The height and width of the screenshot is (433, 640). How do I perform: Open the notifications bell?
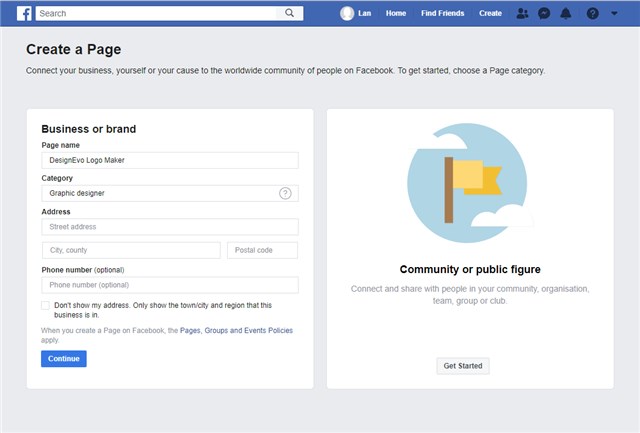click(566, 13)
